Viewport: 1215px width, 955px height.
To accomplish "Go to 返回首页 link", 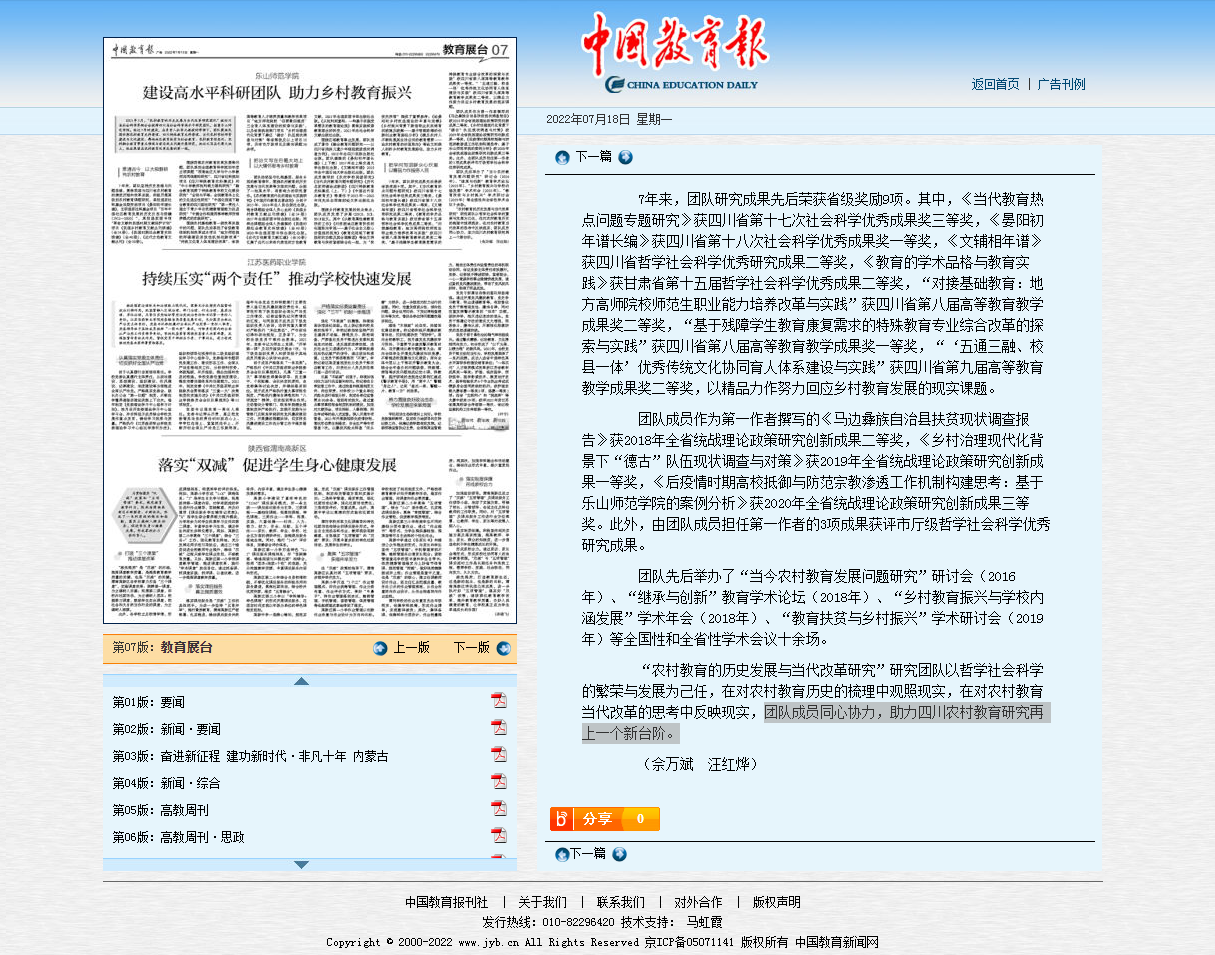I will point(995,84).
